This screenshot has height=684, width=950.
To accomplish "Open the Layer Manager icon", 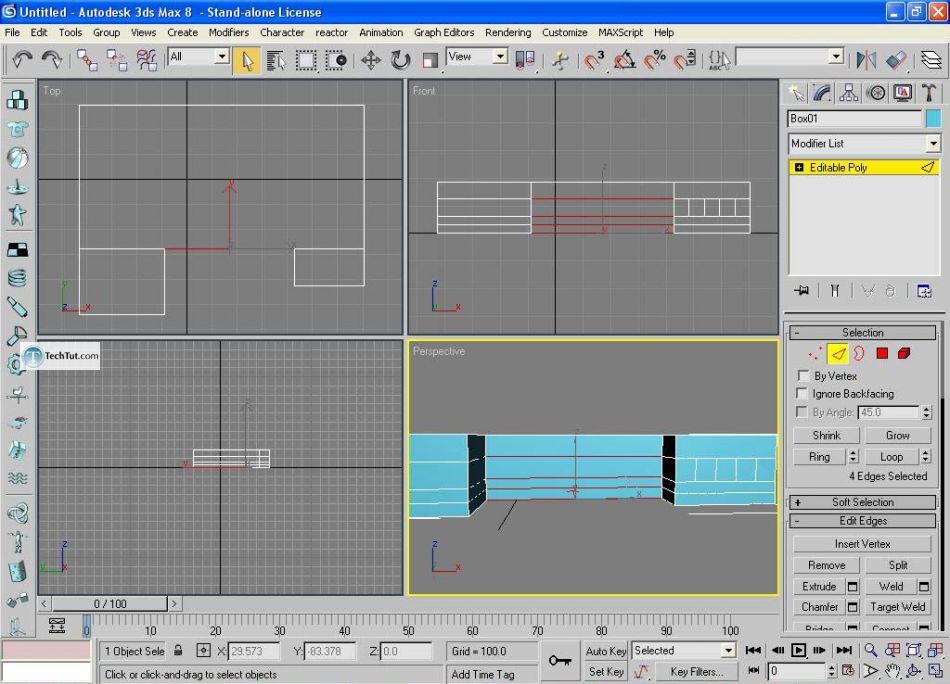I will [931, 60].
